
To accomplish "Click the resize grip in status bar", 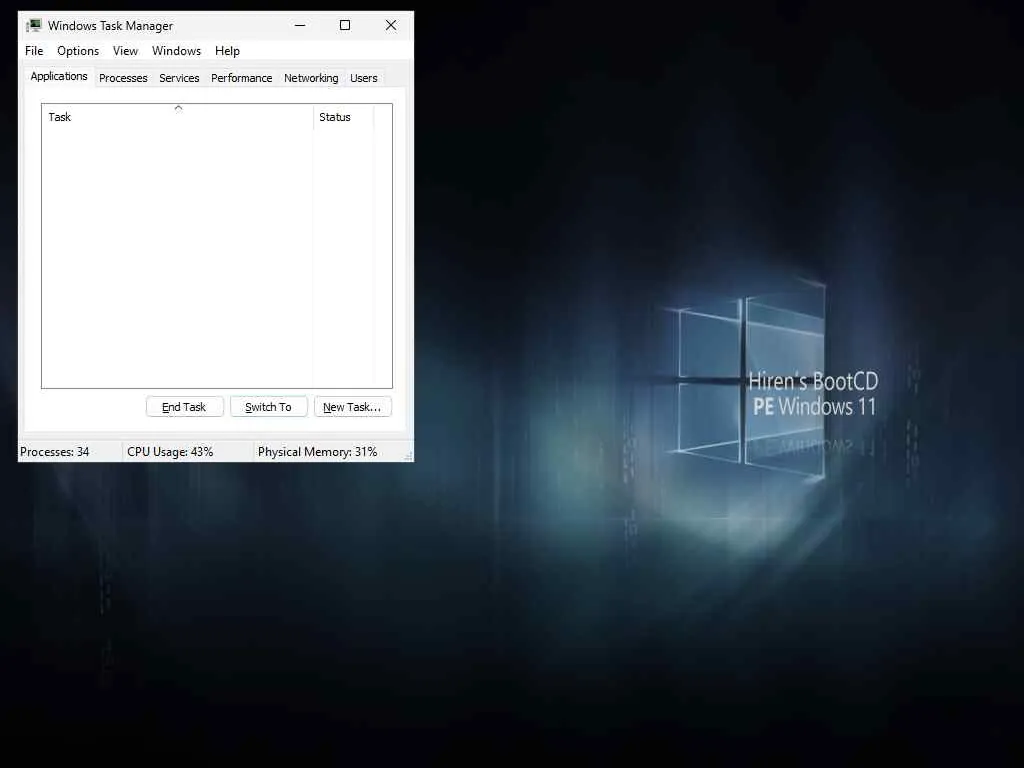I will (408, 456).
